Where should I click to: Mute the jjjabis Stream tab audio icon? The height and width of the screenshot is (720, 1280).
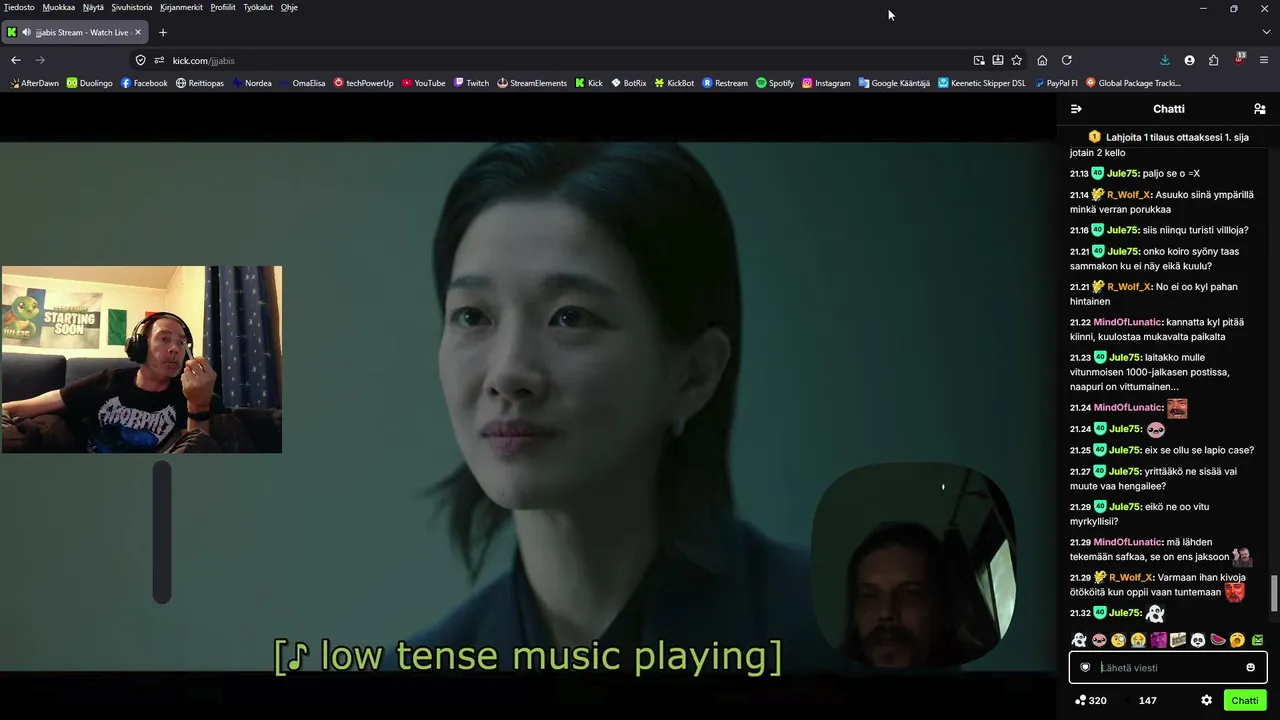point(26,32)
